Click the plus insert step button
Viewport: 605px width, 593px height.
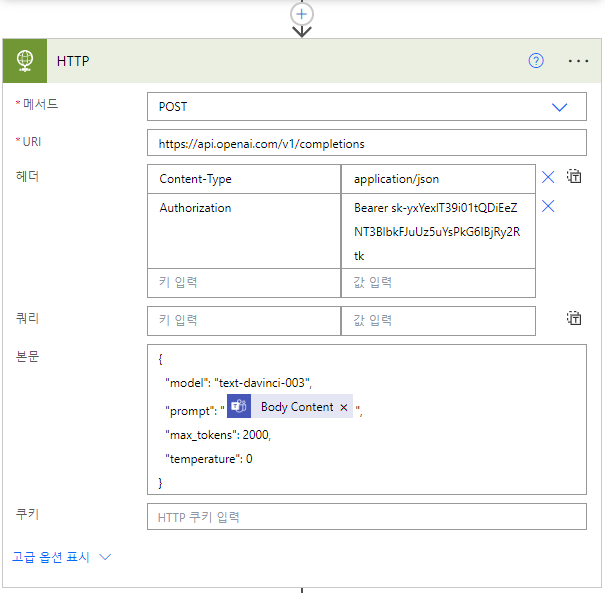tap(302, 15)
